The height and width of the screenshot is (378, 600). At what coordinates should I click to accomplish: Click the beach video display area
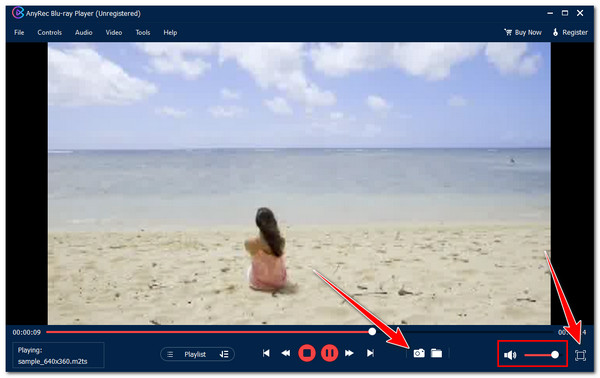[299, 184]
